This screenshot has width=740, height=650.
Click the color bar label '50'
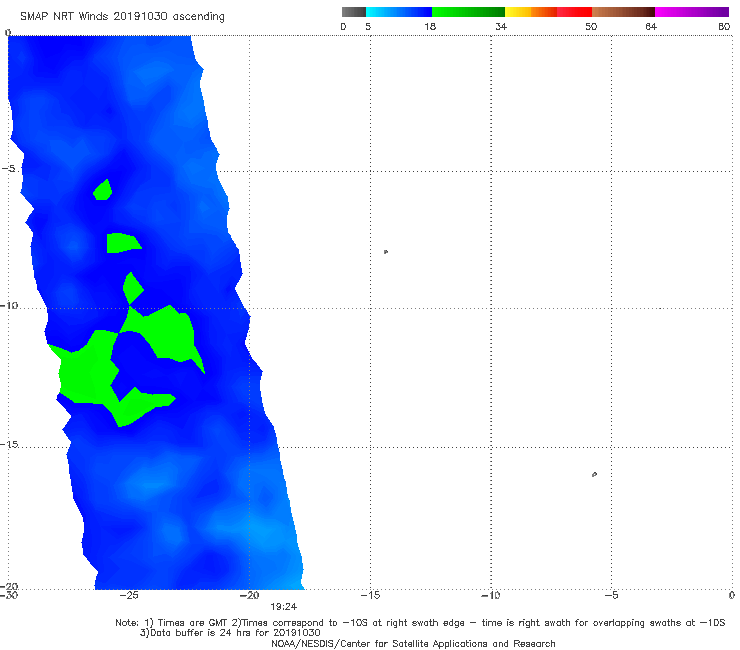(x=591, y=26)
